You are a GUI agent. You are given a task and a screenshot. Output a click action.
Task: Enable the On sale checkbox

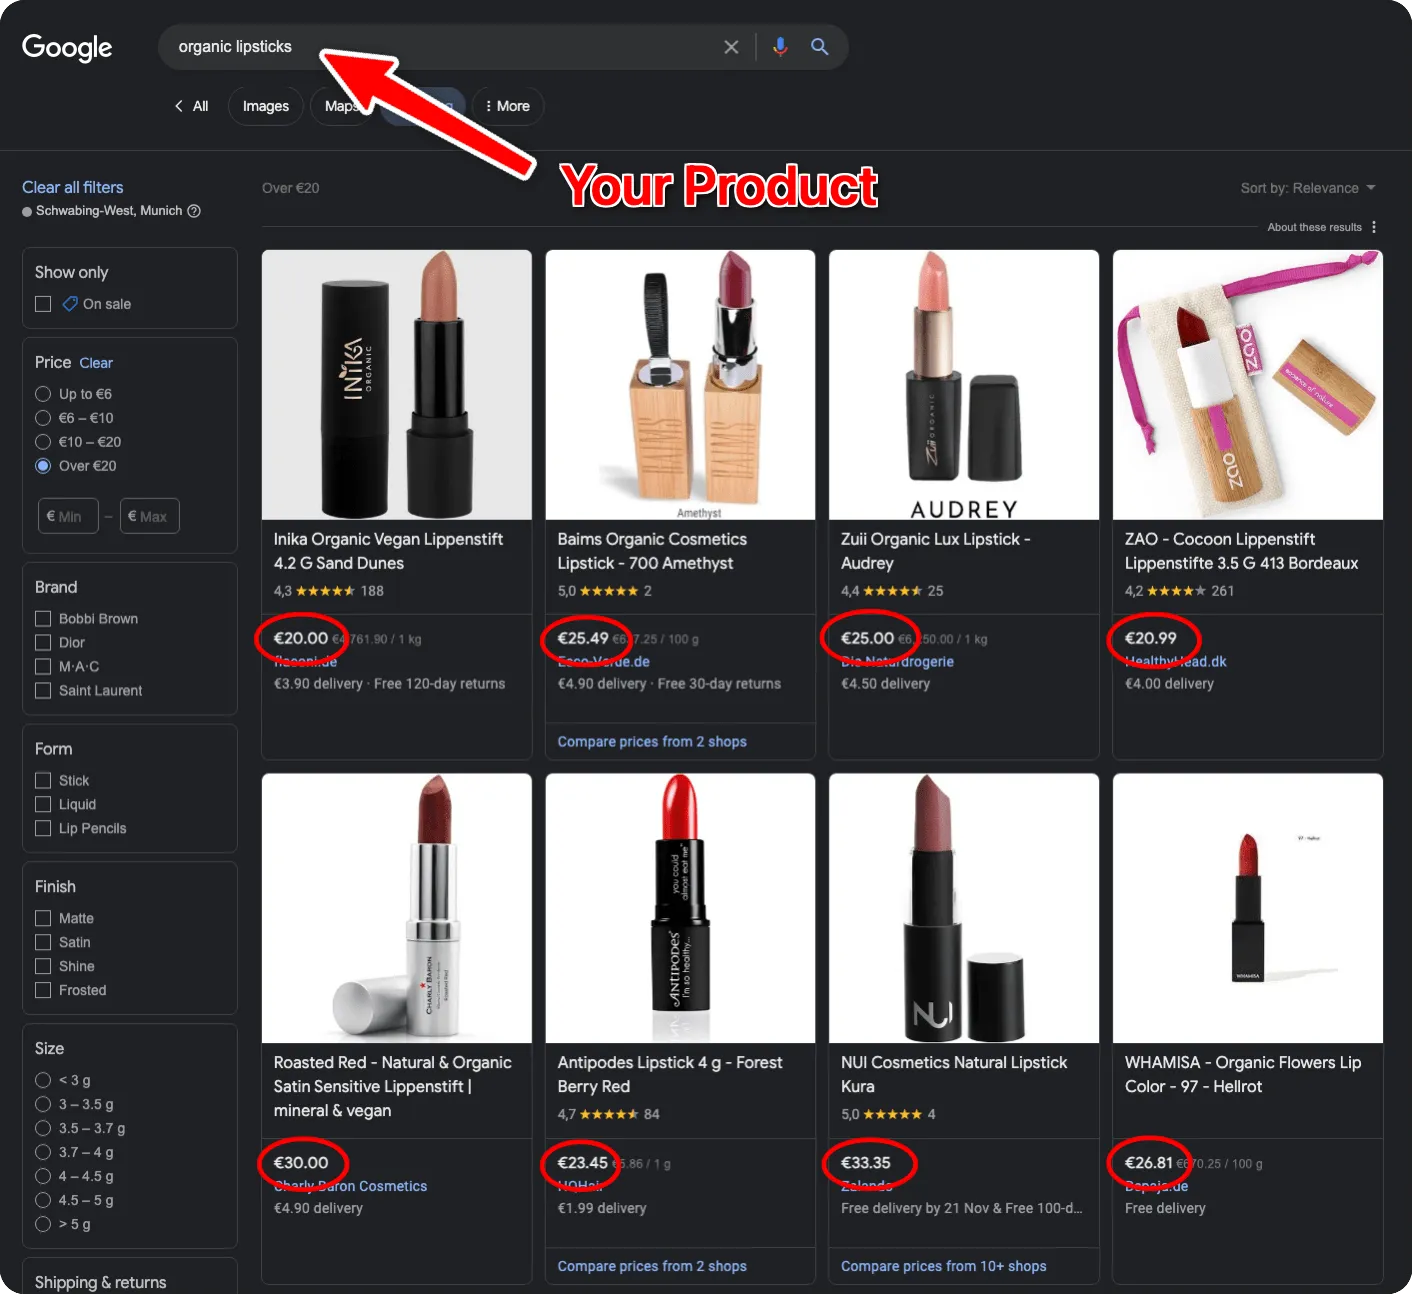[x=43, y=304]
